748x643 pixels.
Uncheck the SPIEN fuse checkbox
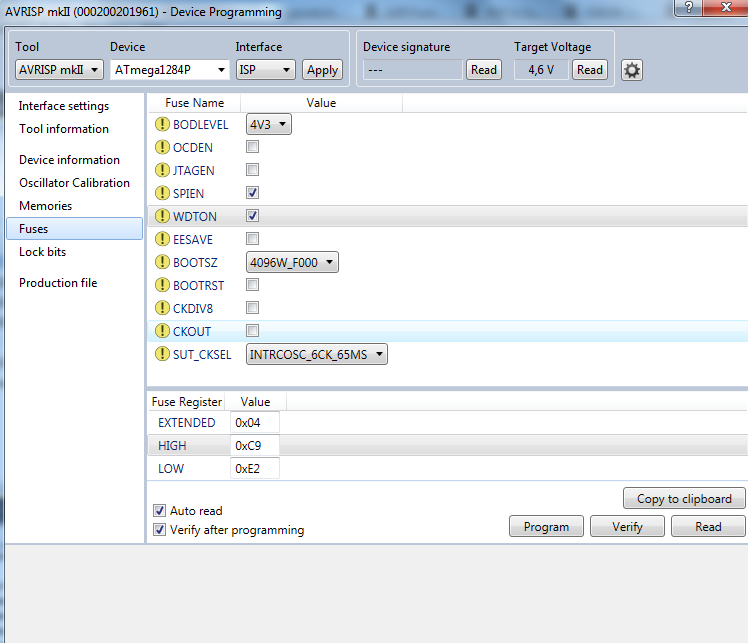point(252,192)
